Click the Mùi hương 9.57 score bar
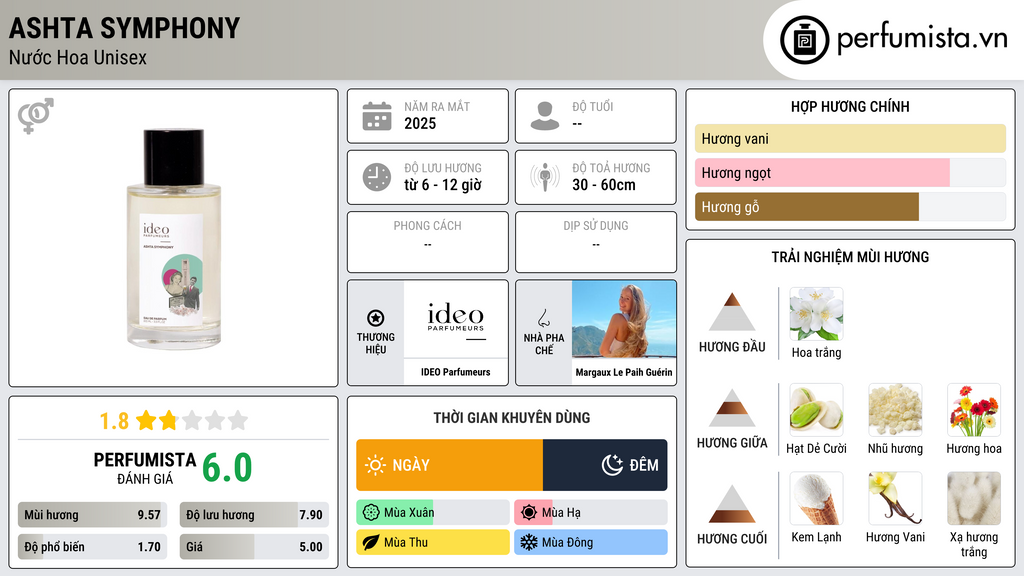 92,515
